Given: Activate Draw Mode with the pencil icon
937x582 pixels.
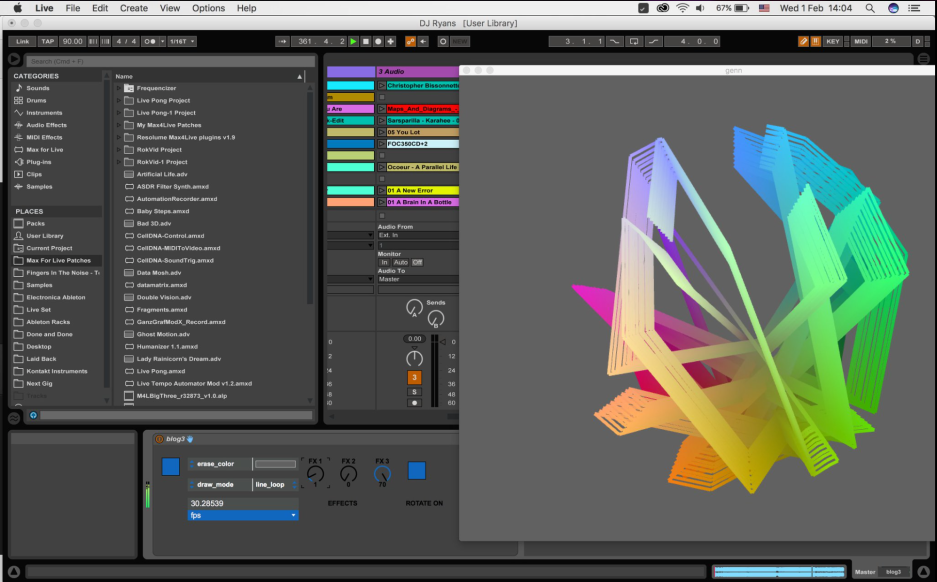Looking at the screenshot, I should point(803,42).
